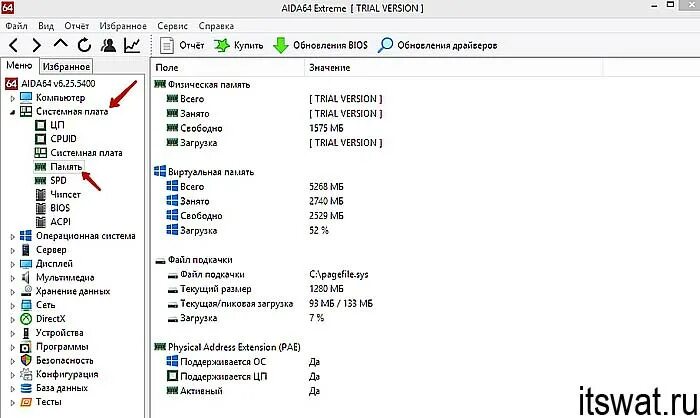This screenshot has width=700, height=418.
Task: Click the Программы icon
Action: coord(26,347)
